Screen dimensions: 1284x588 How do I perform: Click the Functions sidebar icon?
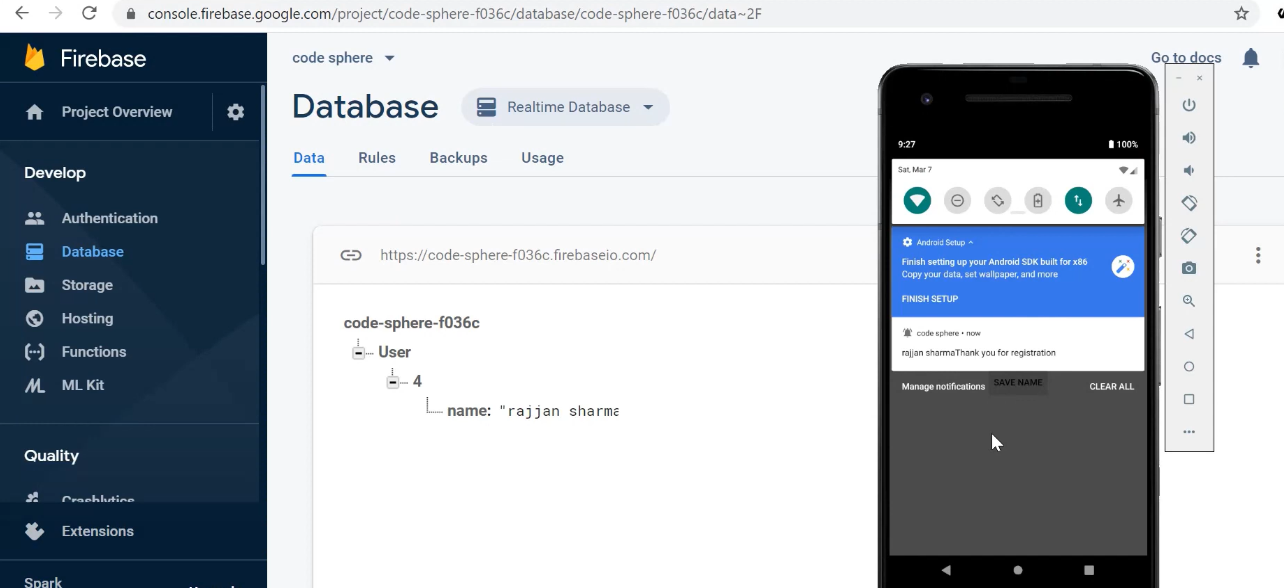35,352
